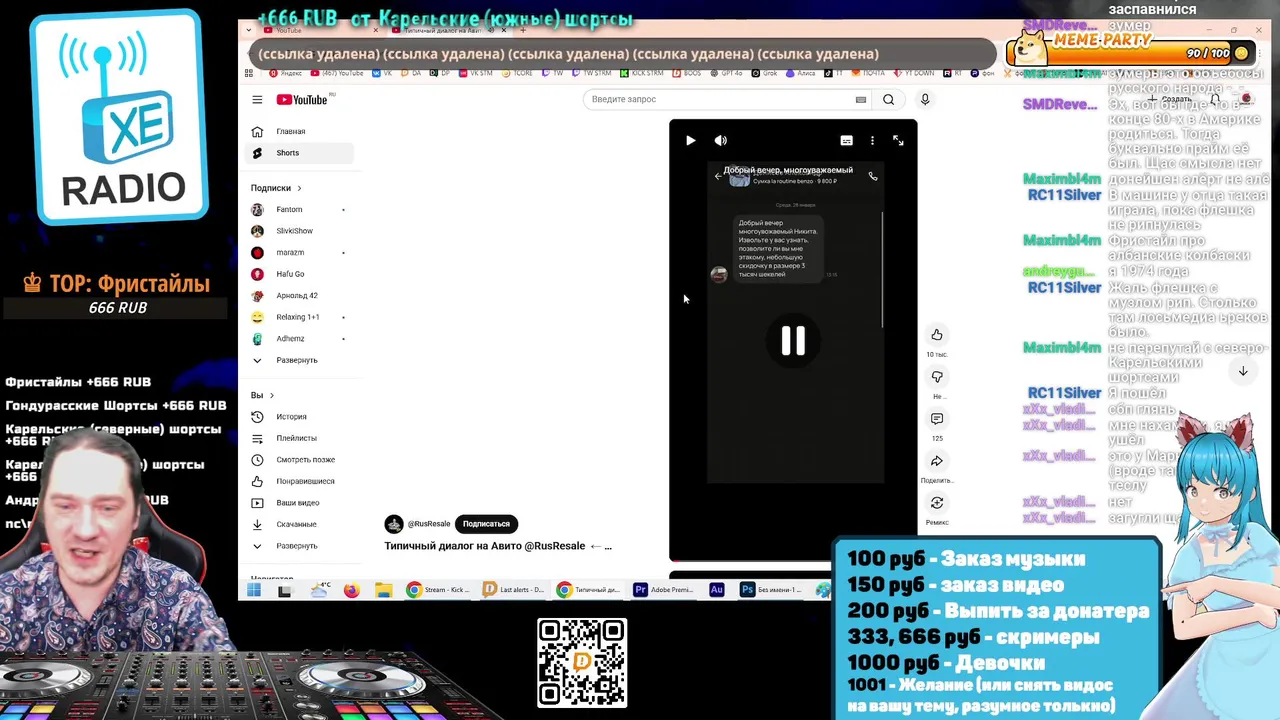The height and width of the screenshot is (720, 1280).
Task: Click the large pause overlay in video
Action: pyautogui.click(x=793, y=341)
